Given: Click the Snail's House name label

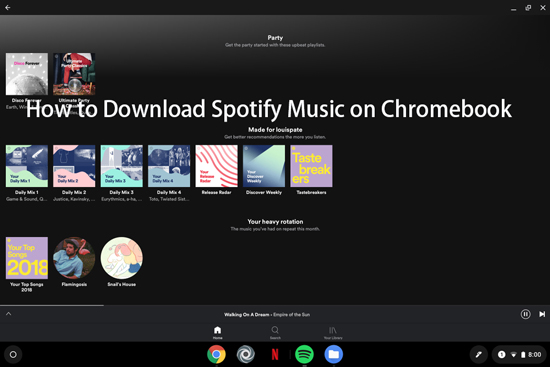Looking at the screenshot, I should [122, 284].
